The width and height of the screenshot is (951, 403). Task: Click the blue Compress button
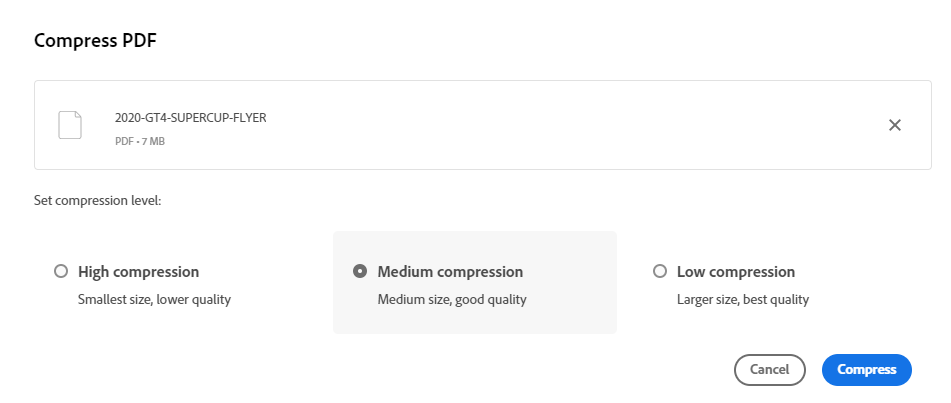click(x=866, y=369)
